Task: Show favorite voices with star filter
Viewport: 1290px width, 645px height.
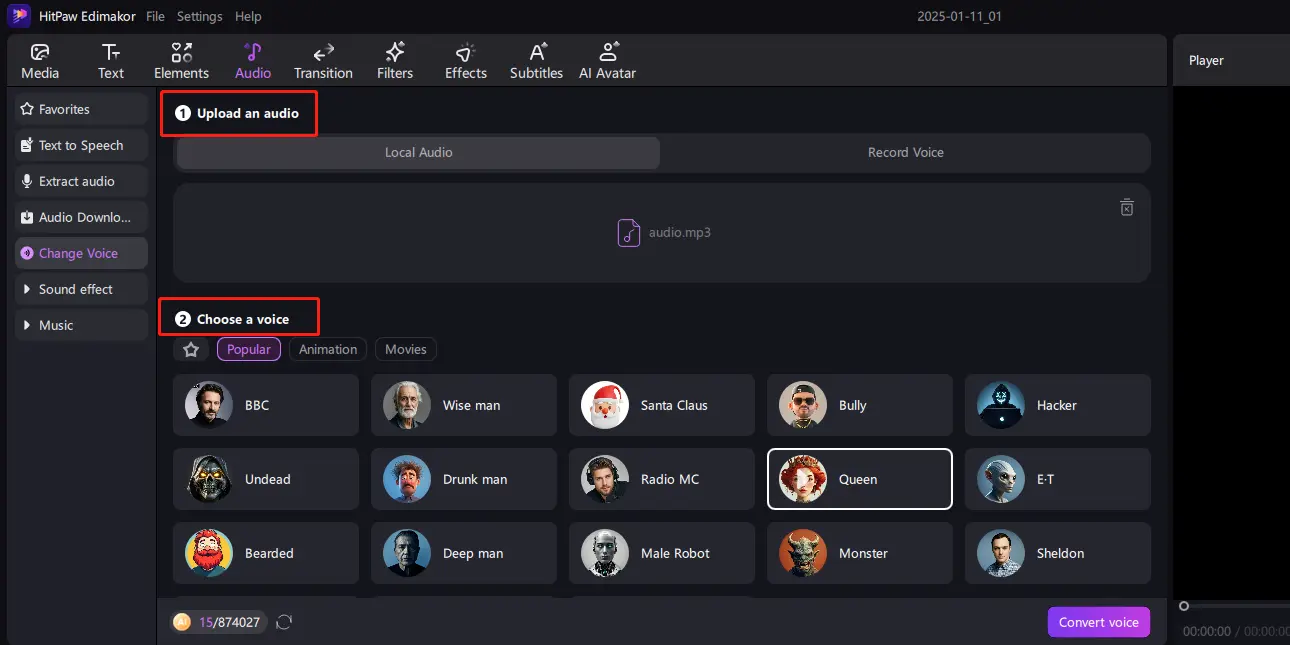Action: pyautogui.click(x=191, y=349)
